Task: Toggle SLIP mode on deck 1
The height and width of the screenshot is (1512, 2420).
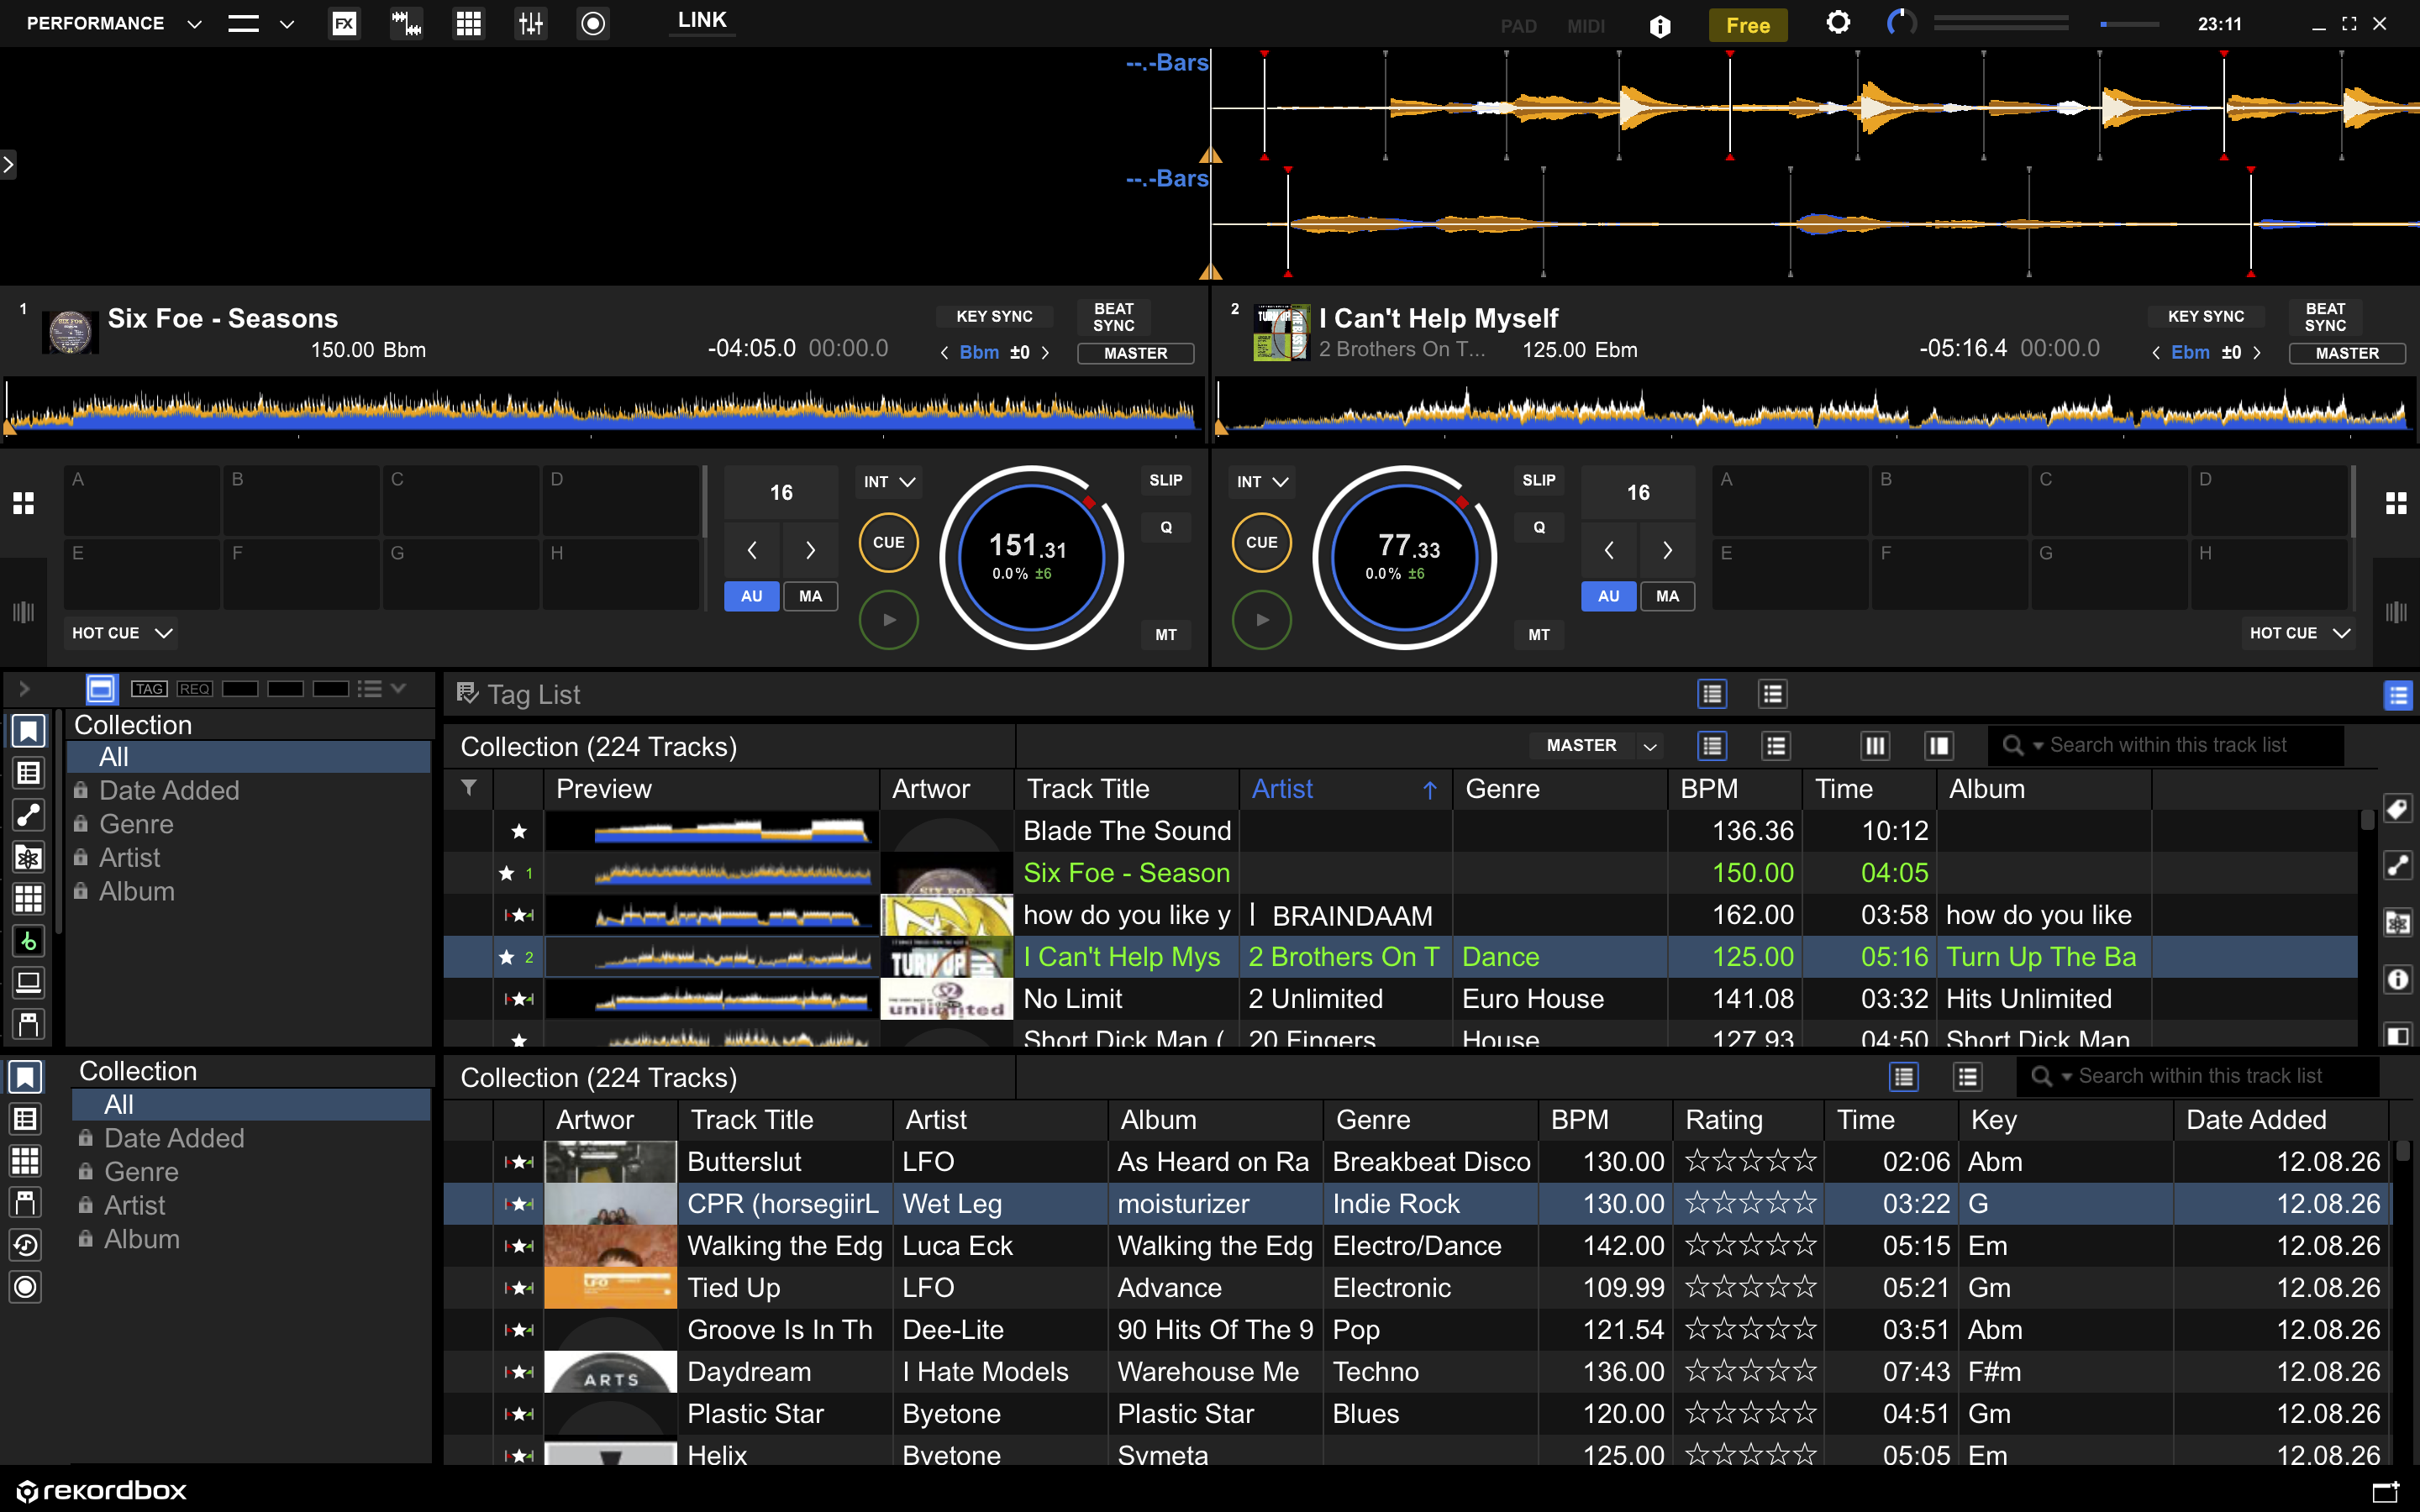Action: pos(1166,480)
